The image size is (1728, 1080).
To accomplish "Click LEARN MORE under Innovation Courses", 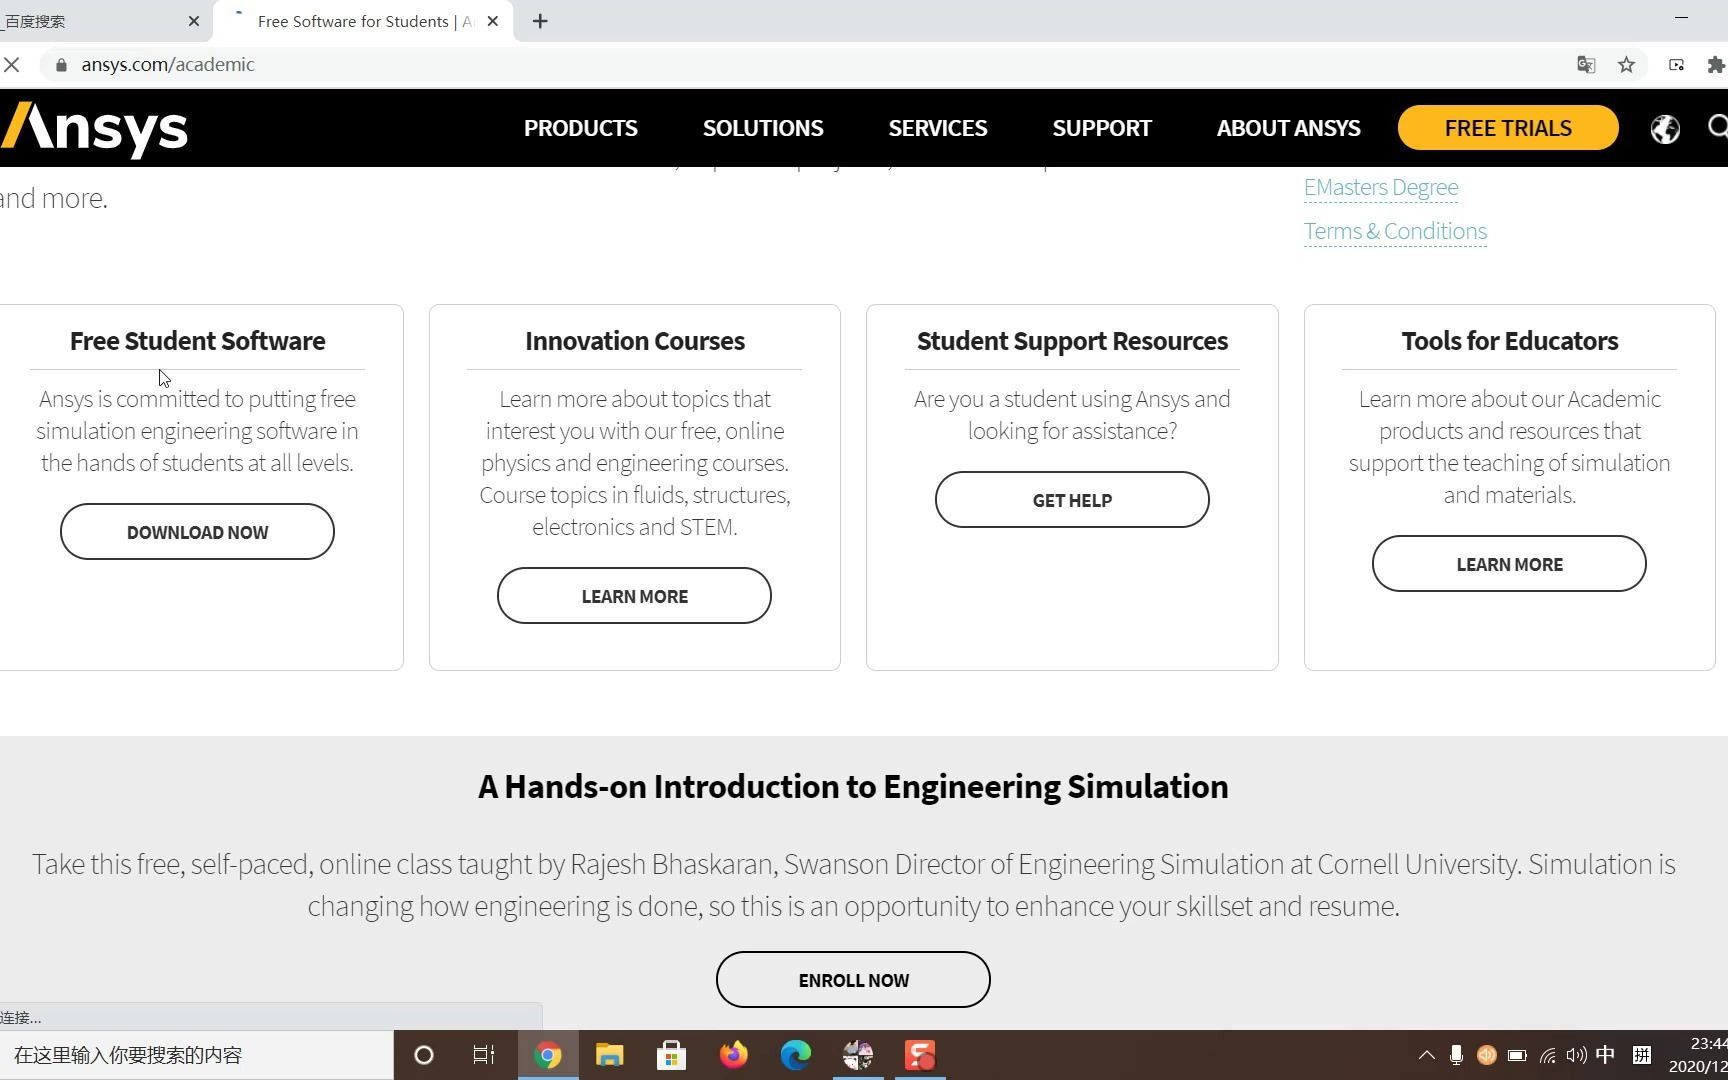I will (634, 596).
